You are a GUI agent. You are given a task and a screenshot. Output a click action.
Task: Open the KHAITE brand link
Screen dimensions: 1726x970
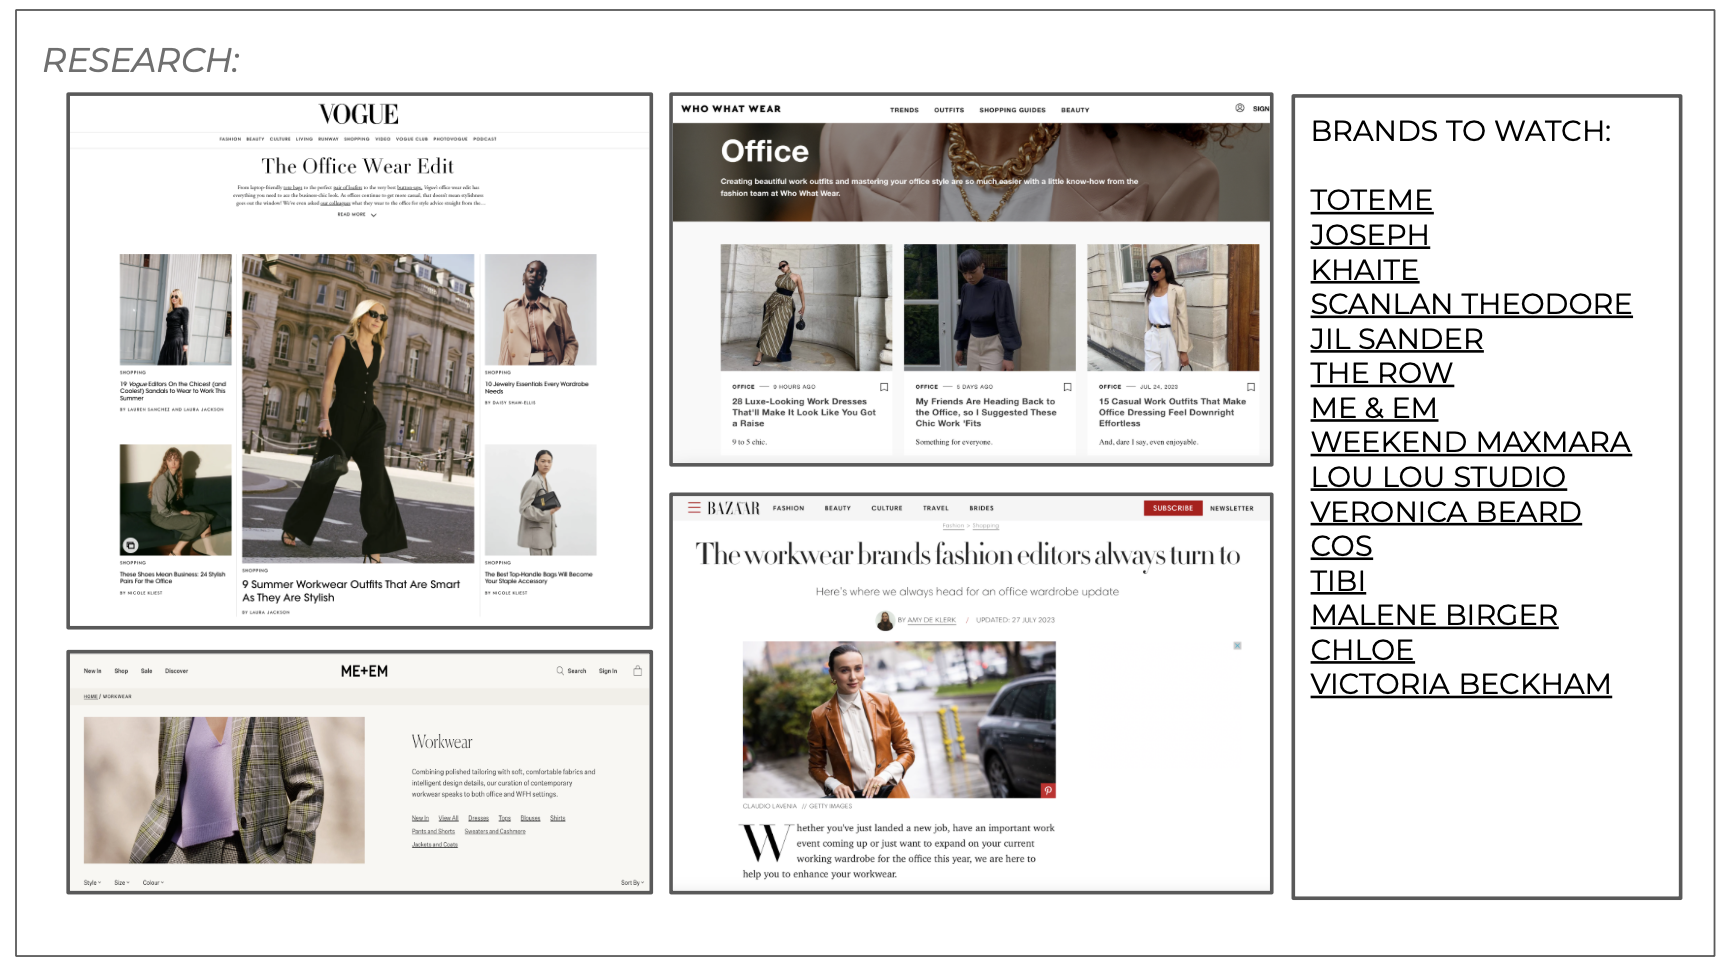1364,270
